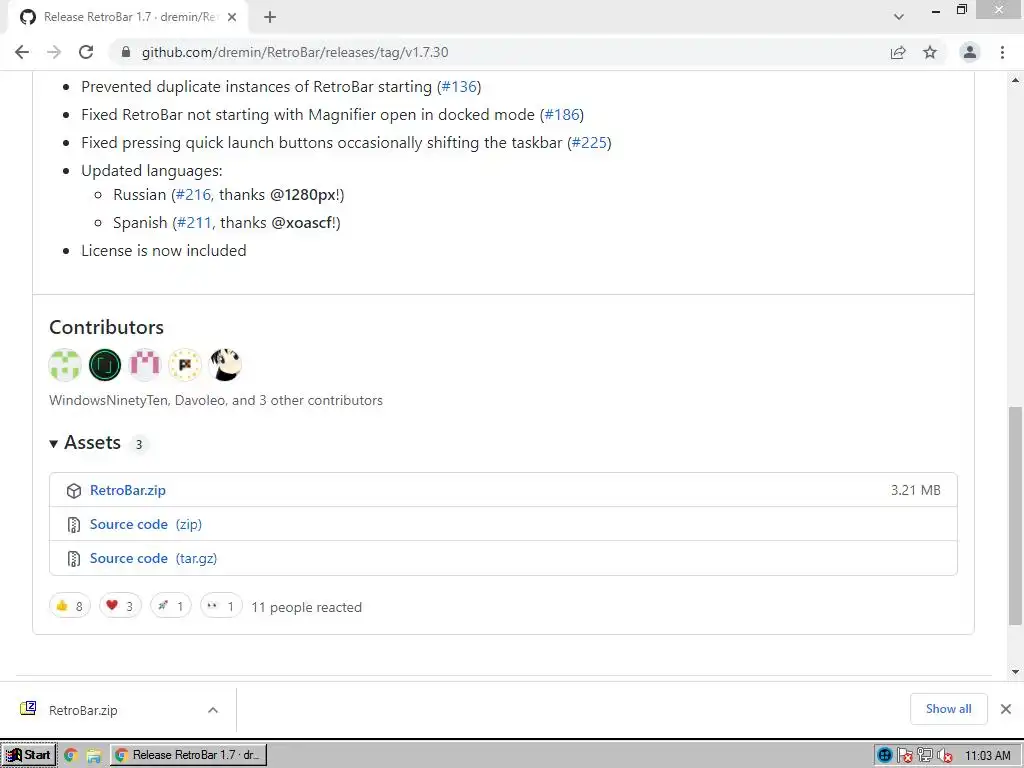Screen dimensions: 1024x768
Task: Toggle the thumbs up reaction
Action: [70, 606]
